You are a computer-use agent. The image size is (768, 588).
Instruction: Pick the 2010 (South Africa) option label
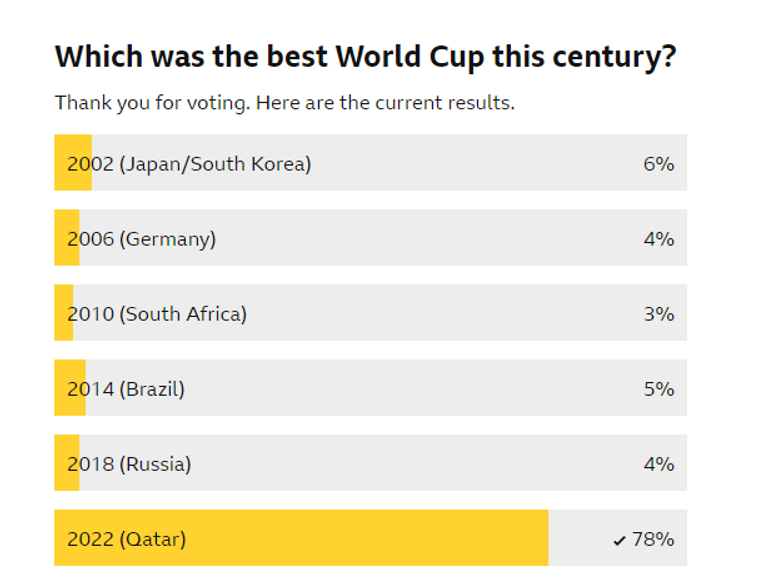157,314
